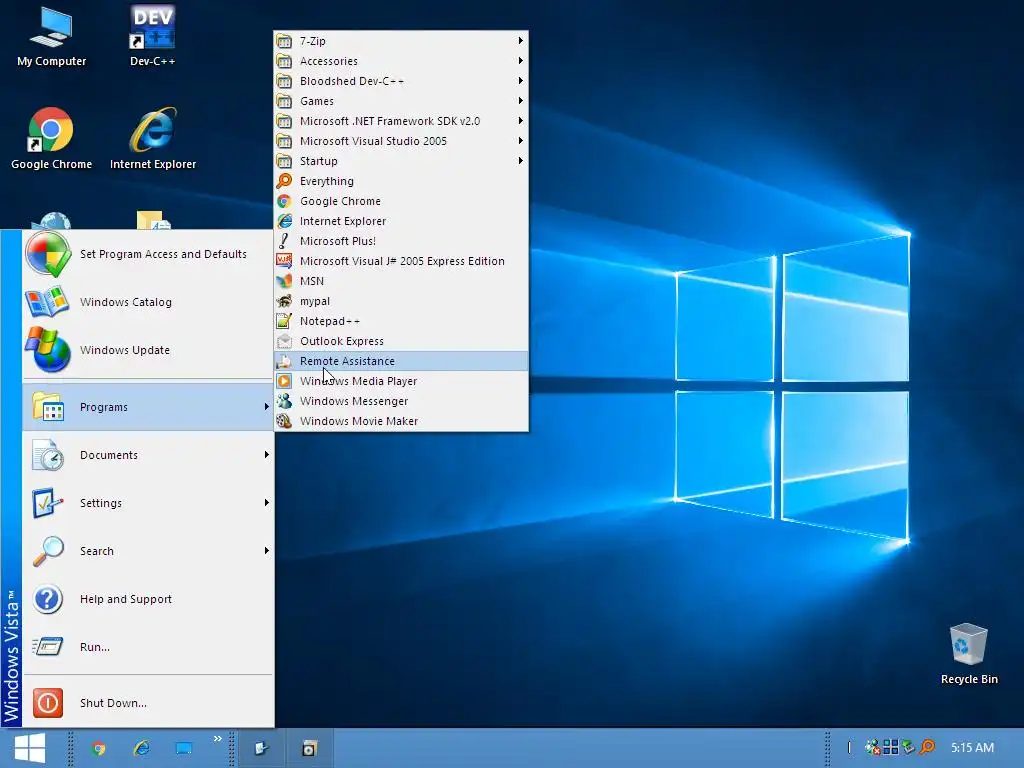Expand the Search submenu arrow
Screen dimensions: 1024x768
coord(266,551)
